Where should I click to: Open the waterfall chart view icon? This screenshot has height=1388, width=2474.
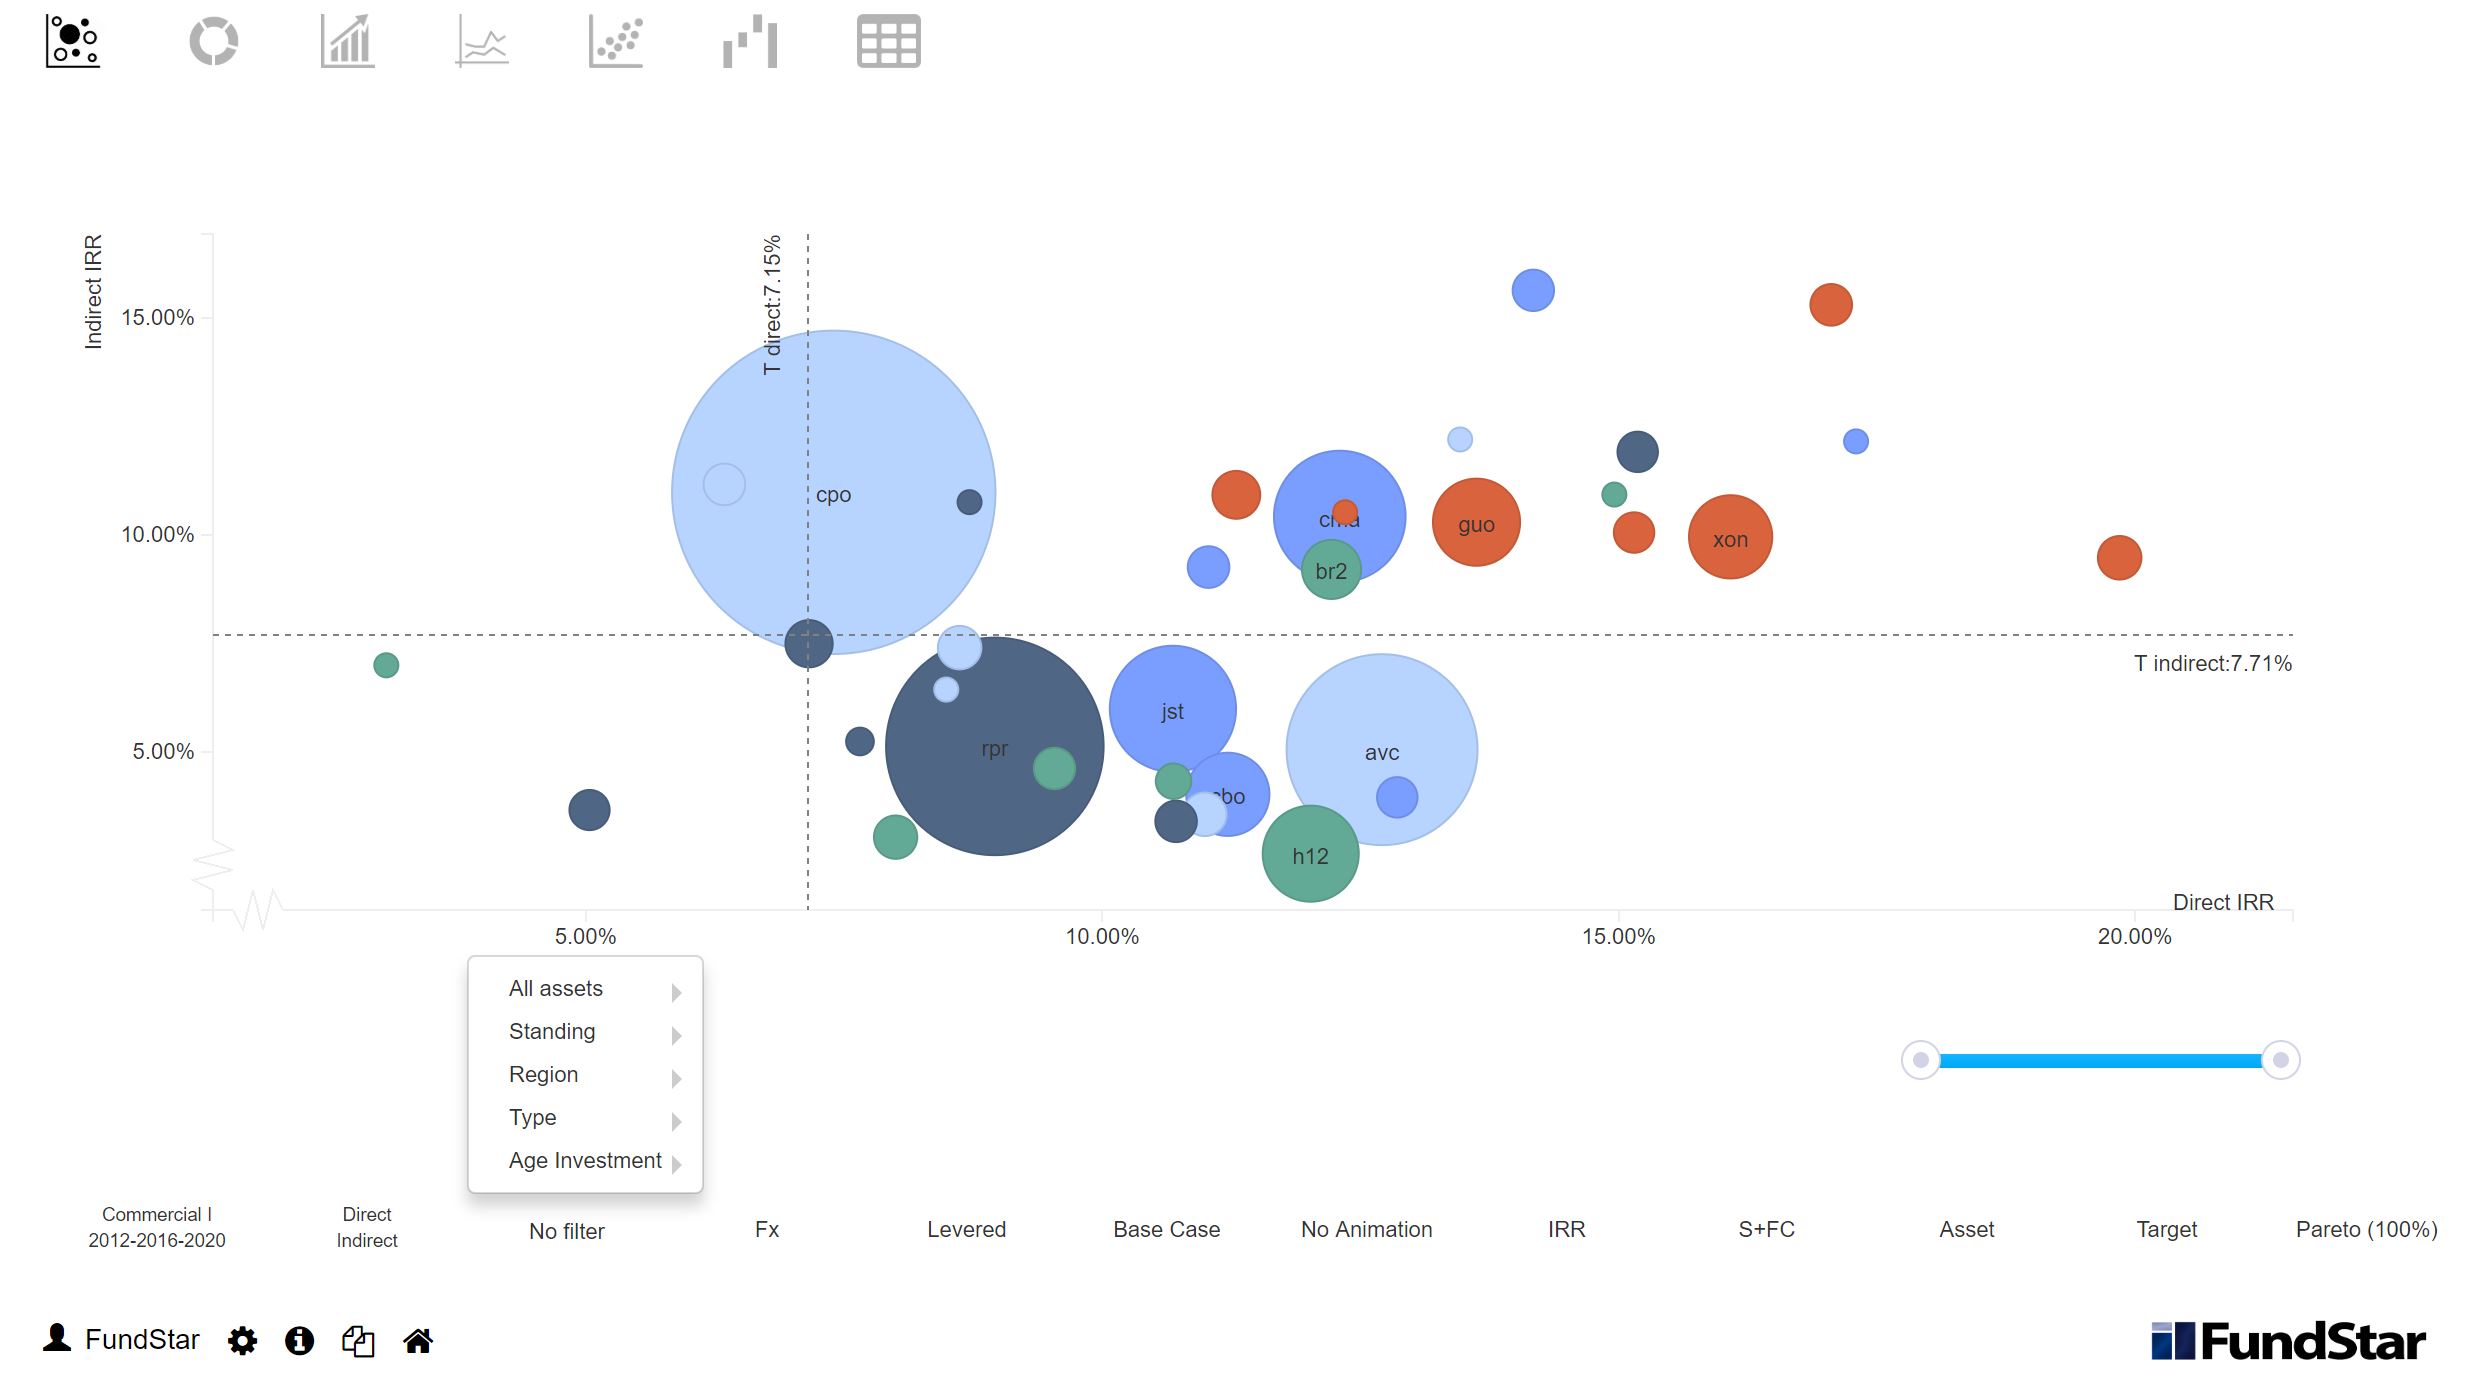pyautogui.click(x=750, y=42)
